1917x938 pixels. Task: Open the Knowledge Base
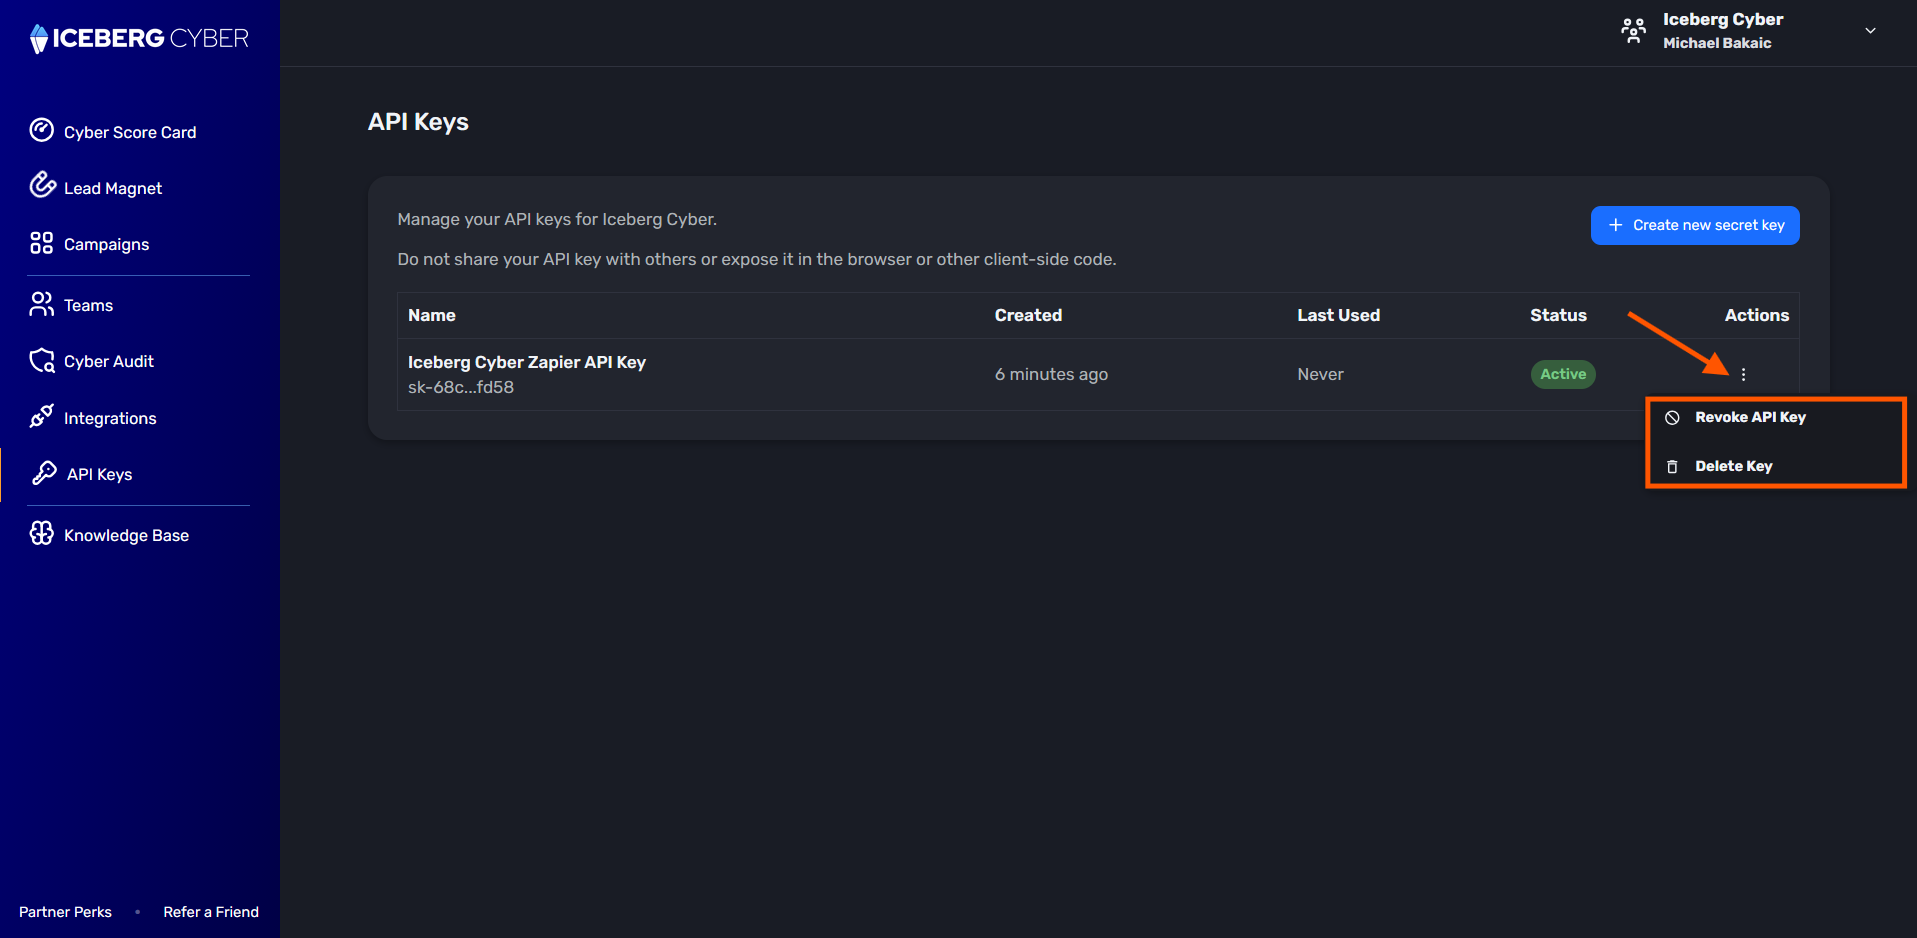pos(126,535)
